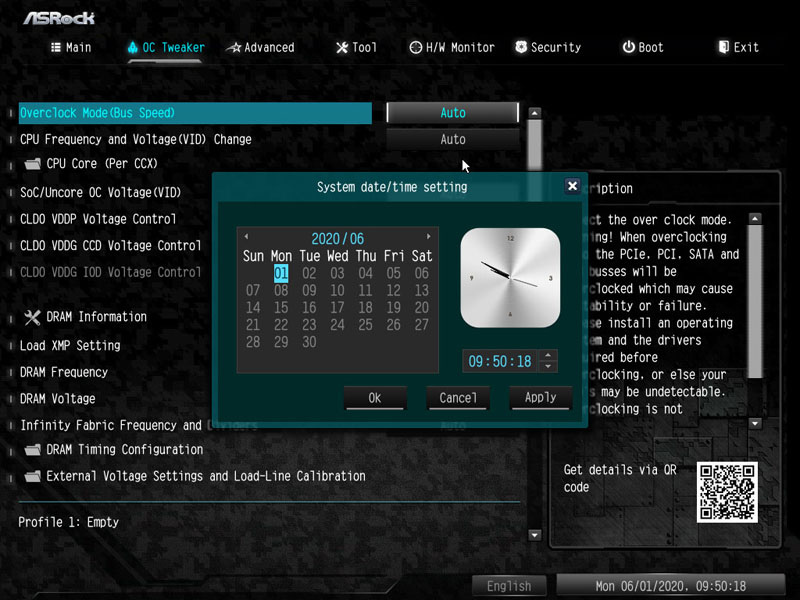Decrease the time with down arrow
The height and width of the screenshot is (600, 800).
point(548,366)
